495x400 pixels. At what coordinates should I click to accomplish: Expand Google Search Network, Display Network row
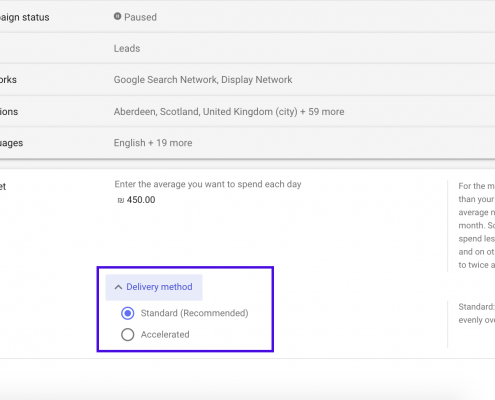(x=247, y=80)
